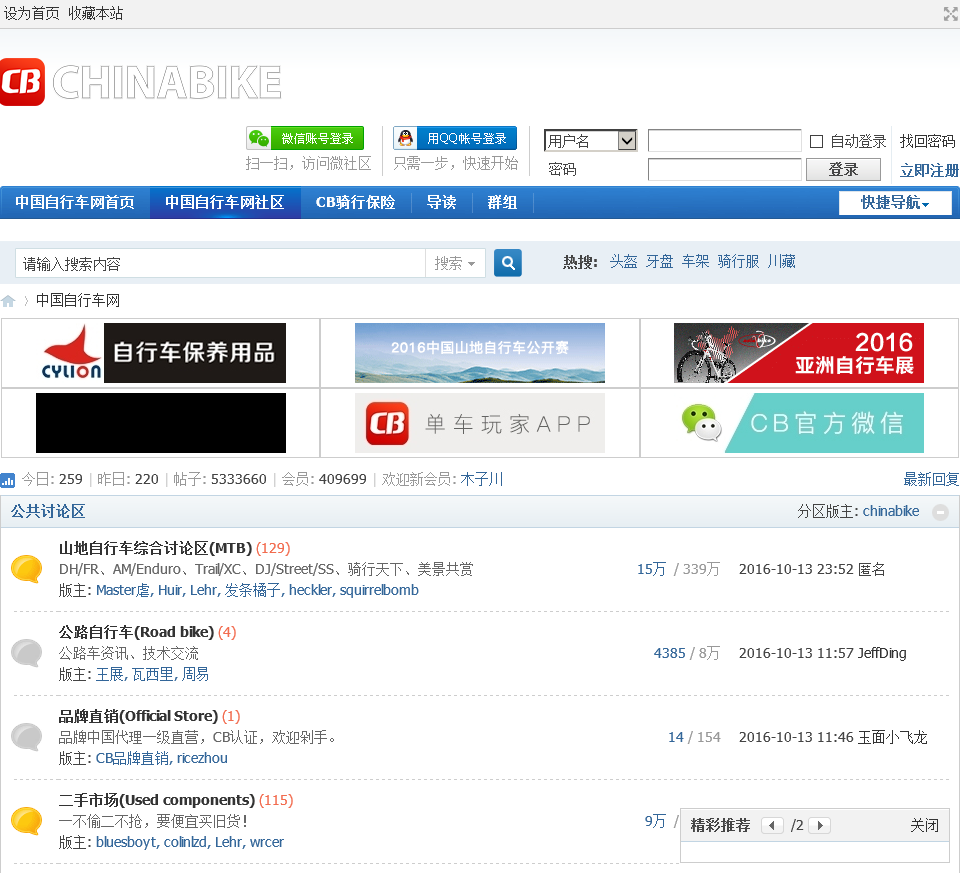Screen dimensions: 960x873
Task: Go to previous page in 精彩推荐
Action: [772, 825]
